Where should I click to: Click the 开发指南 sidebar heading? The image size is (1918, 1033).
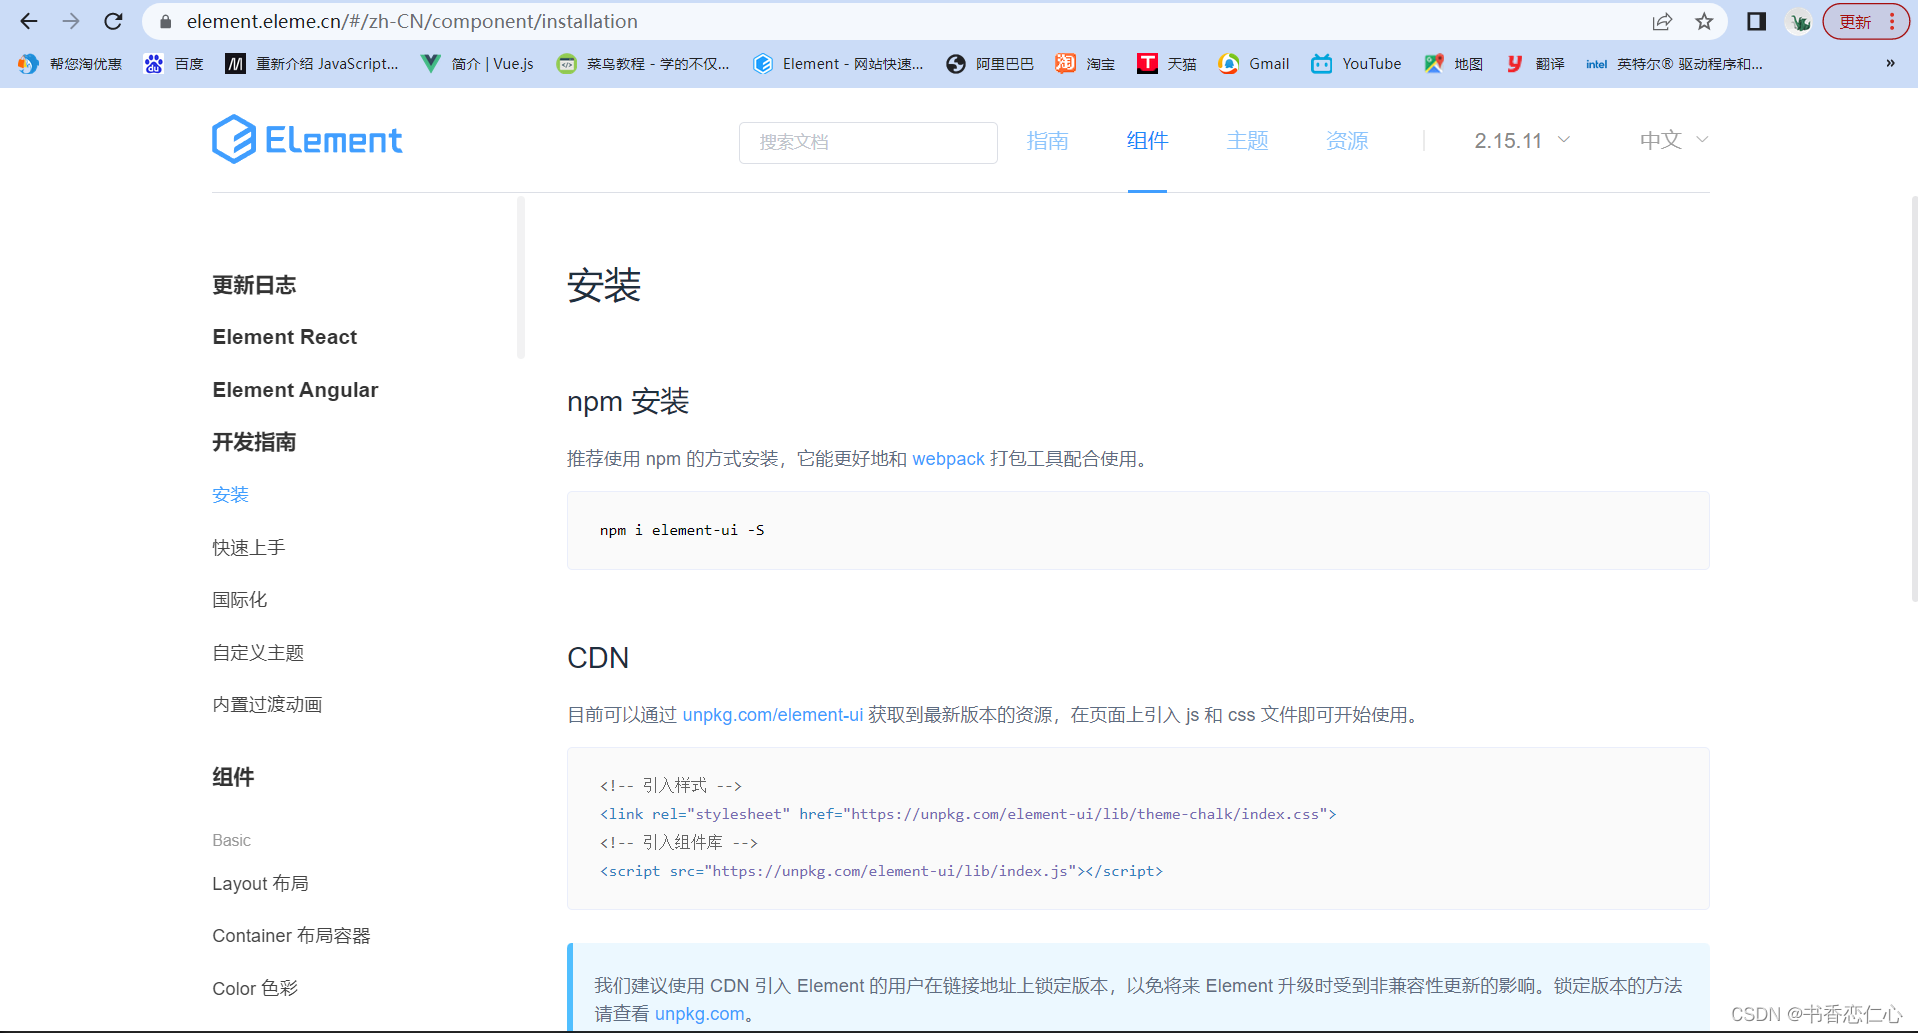pyautogui.click(x=254, y=442)
